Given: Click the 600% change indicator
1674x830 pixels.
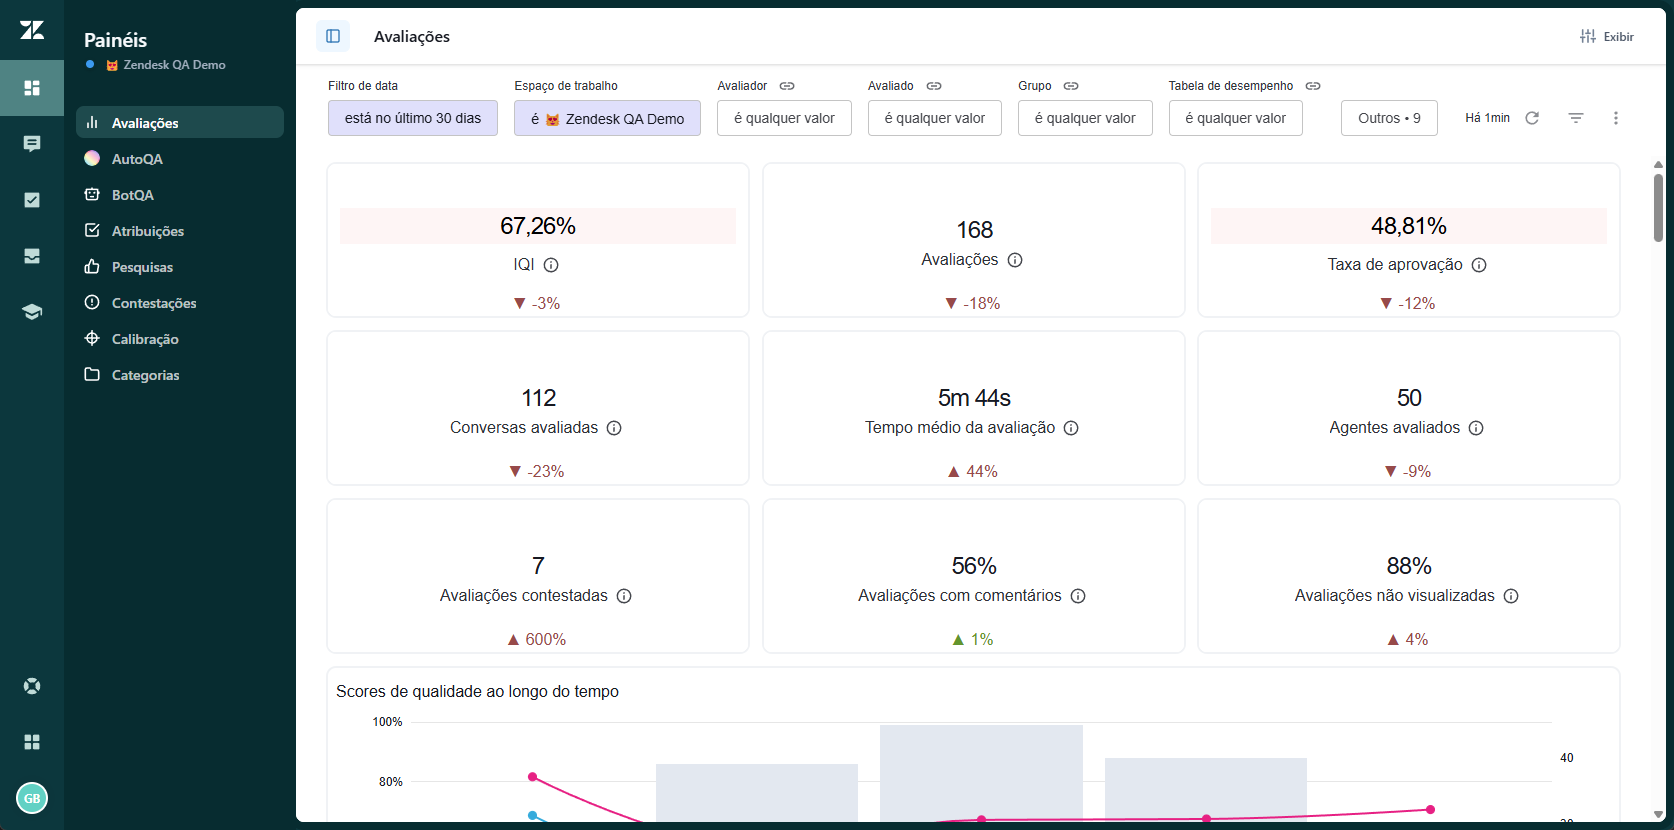Looking at the screenshot, I should pyautogui.click(x=537, y=639).
